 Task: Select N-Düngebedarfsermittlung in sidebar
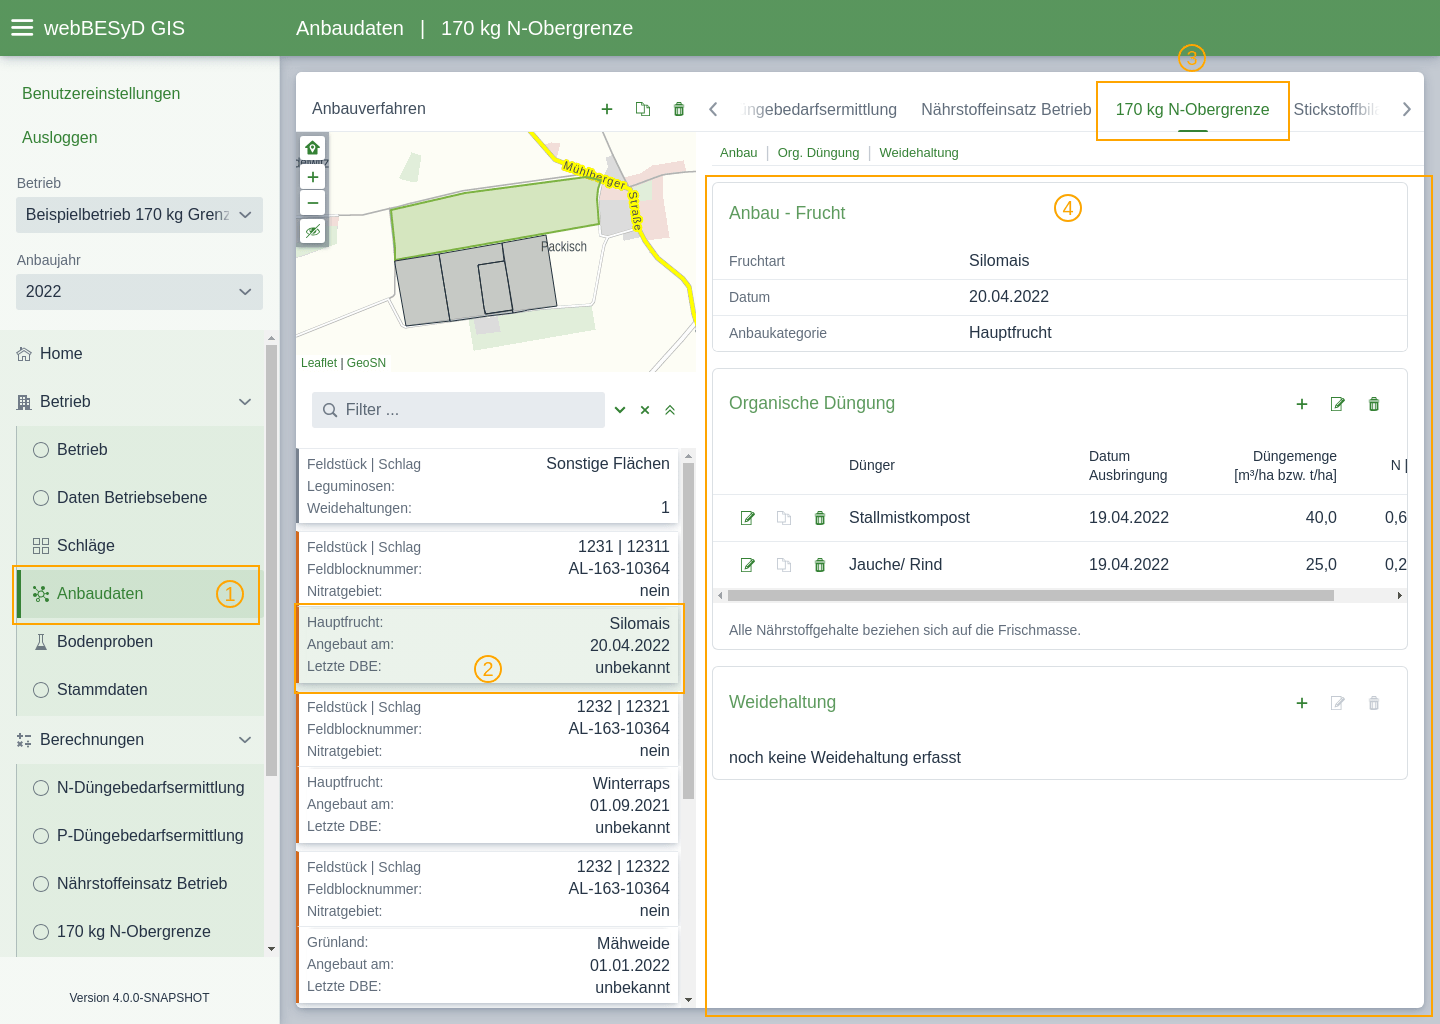pos(141,788)
